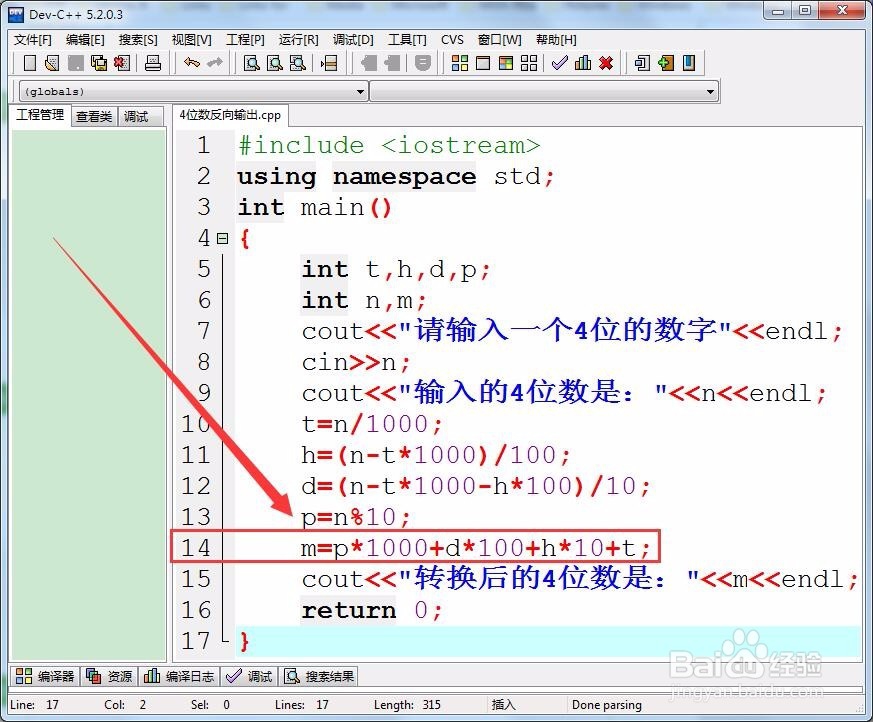Open the 工具[T] menu
This screenshot has height=722, width=873.
[x=407, y=40]
